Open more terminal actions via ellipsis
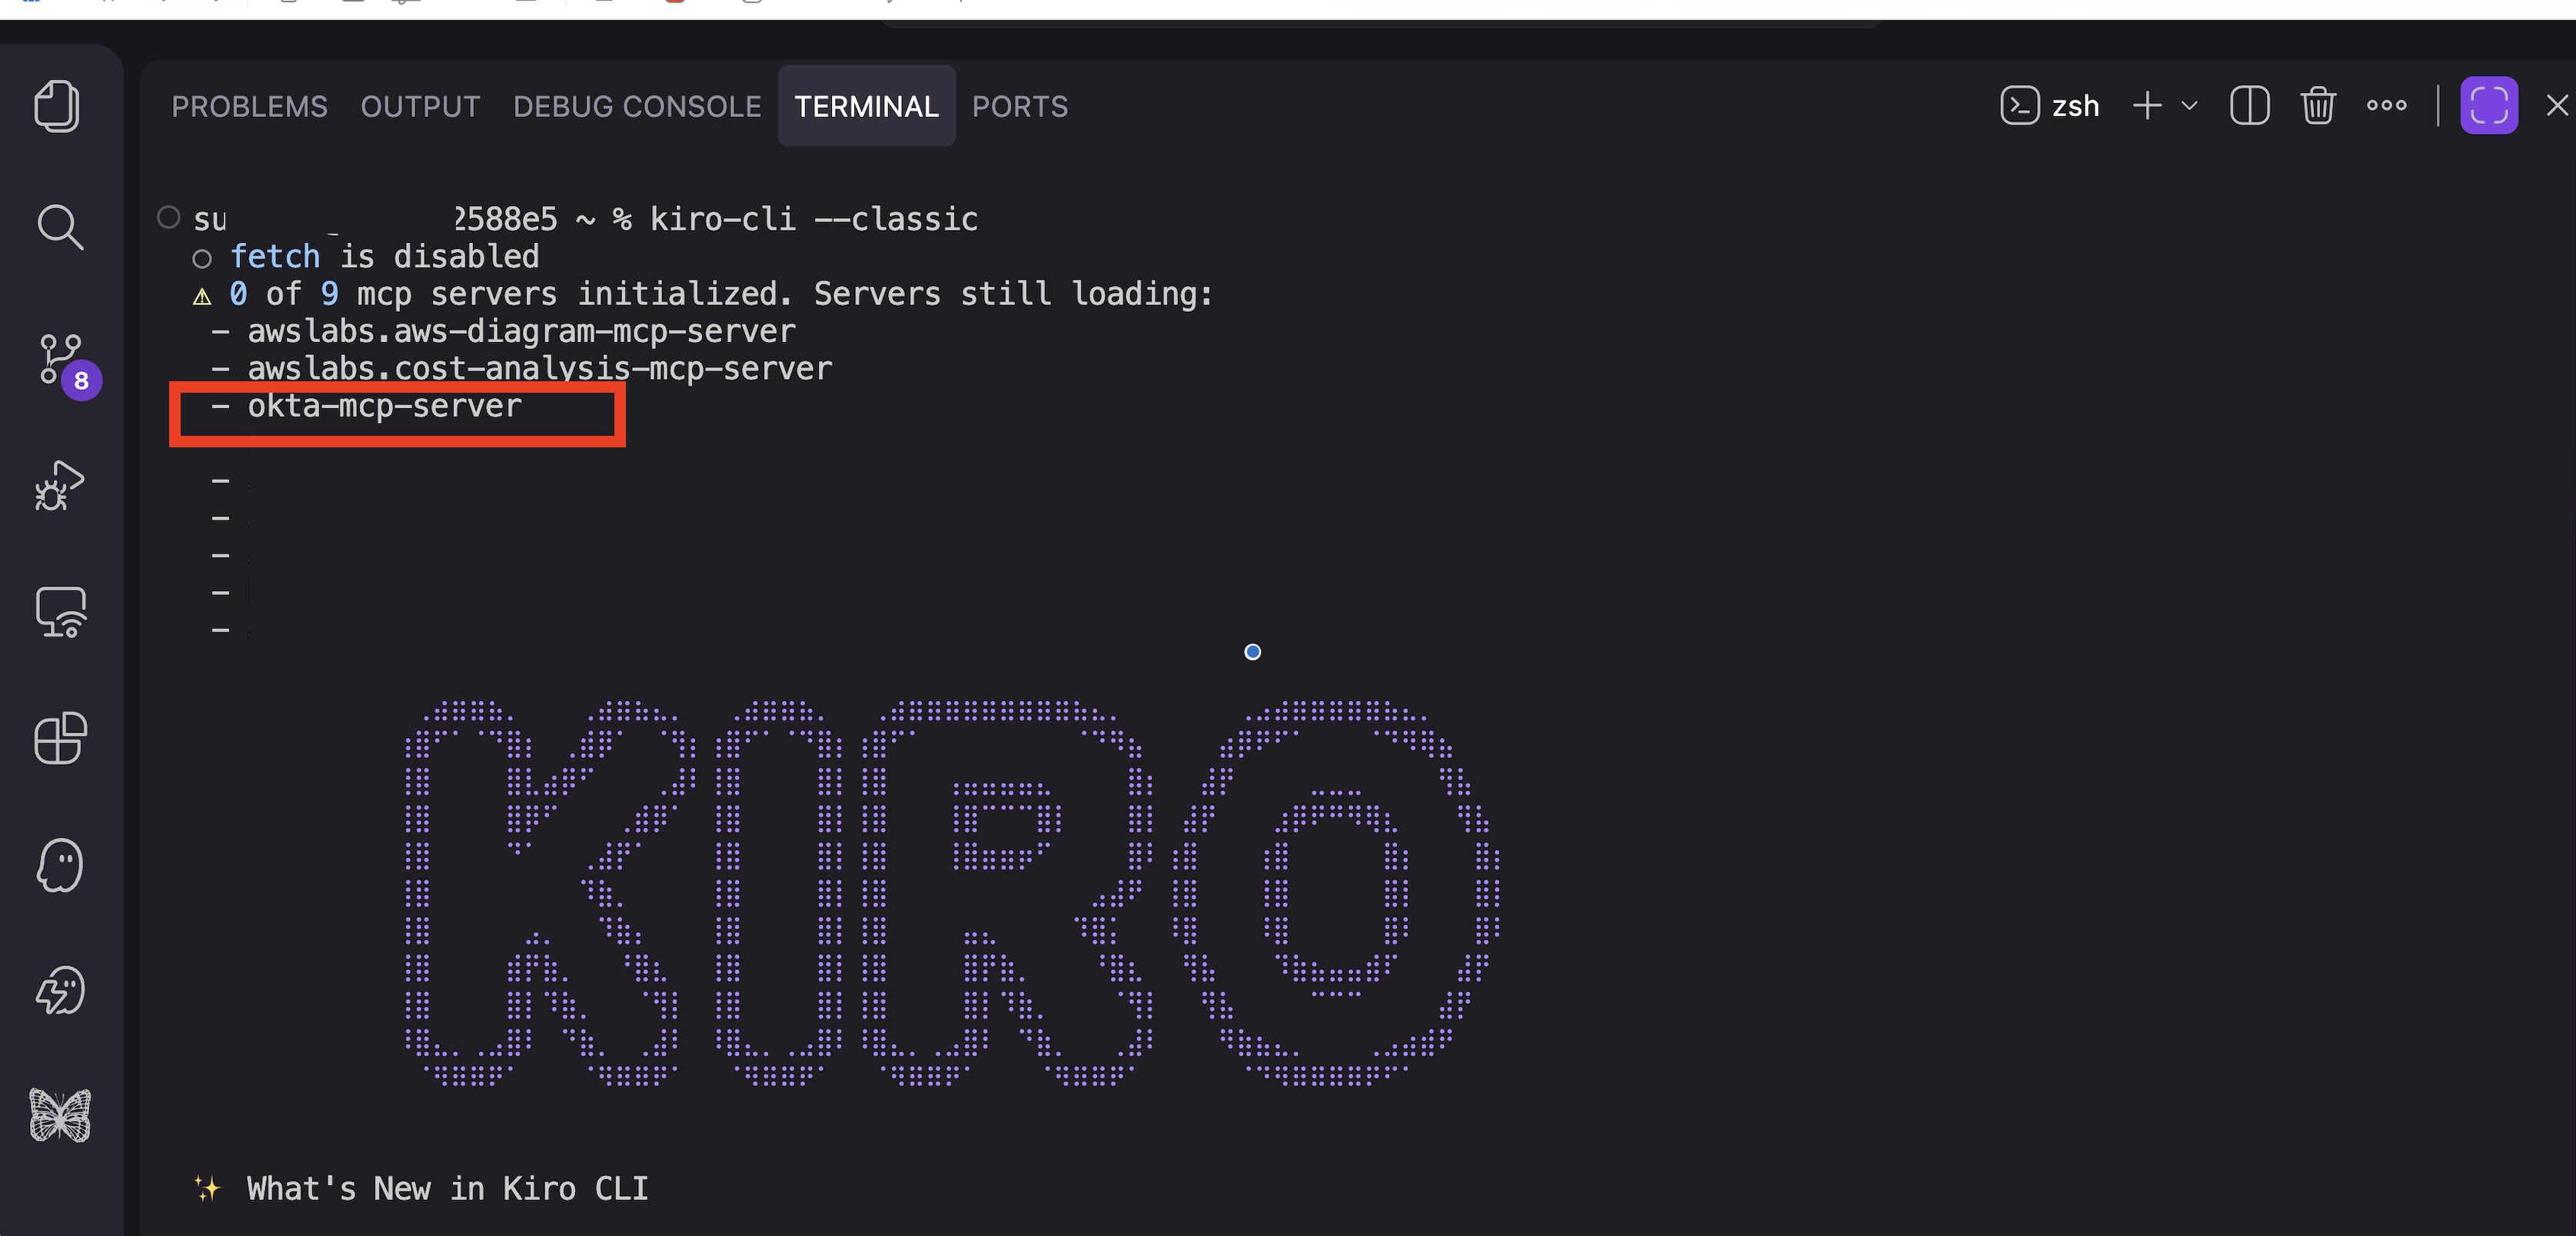This screenshot has height=1236, width=2576. point(2386,105)
